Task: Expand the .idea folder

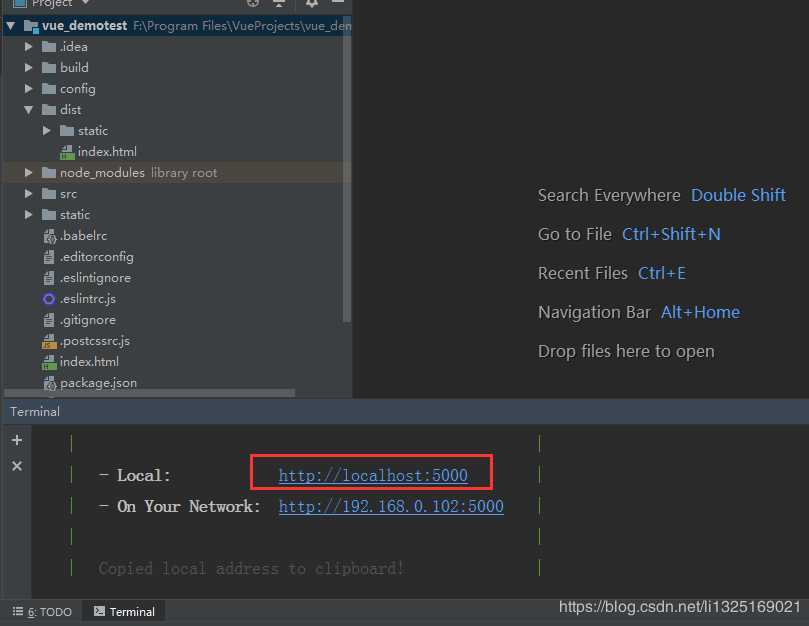Action: 29,46
